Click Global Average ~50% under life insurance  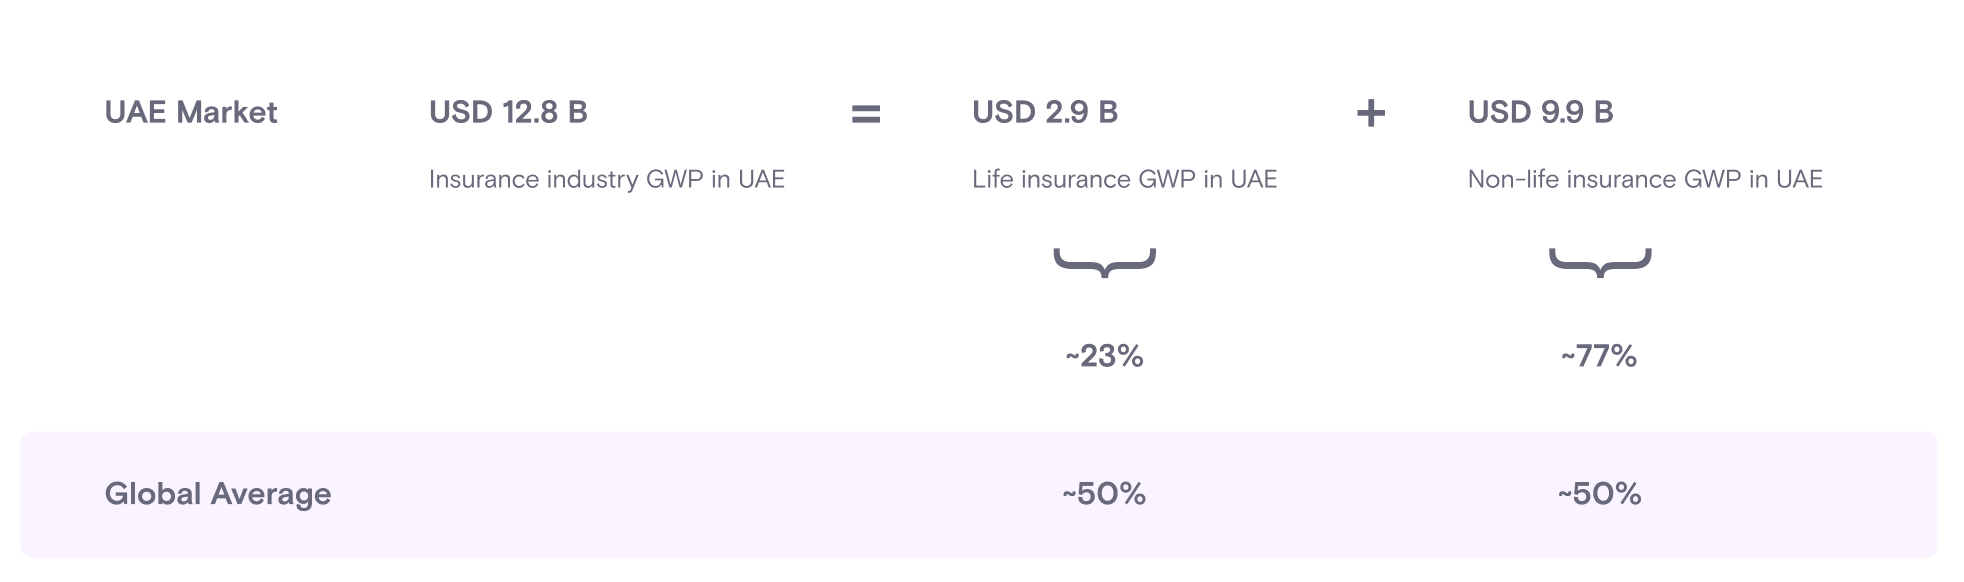(x=1104, y=494)
